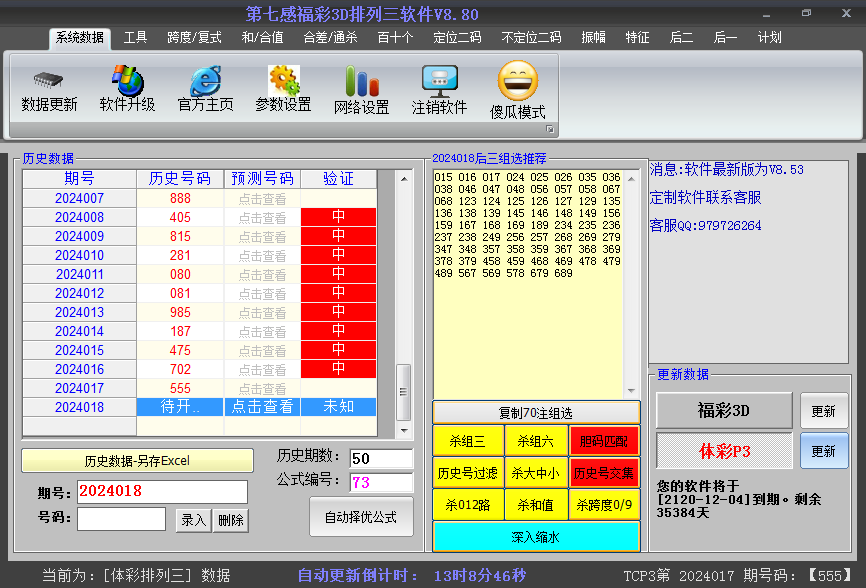Click 待开.. cell in row 2024018

pyautogui.click(x=180, y=406)
